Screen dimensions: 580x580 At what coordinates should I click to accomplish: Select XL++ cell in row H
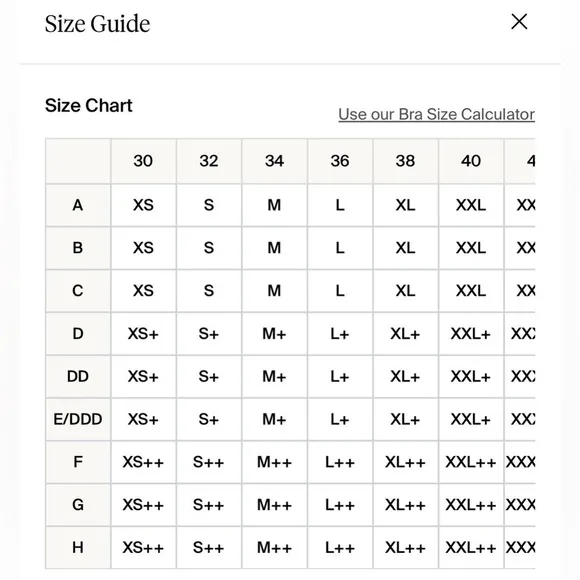click(405, 548)
